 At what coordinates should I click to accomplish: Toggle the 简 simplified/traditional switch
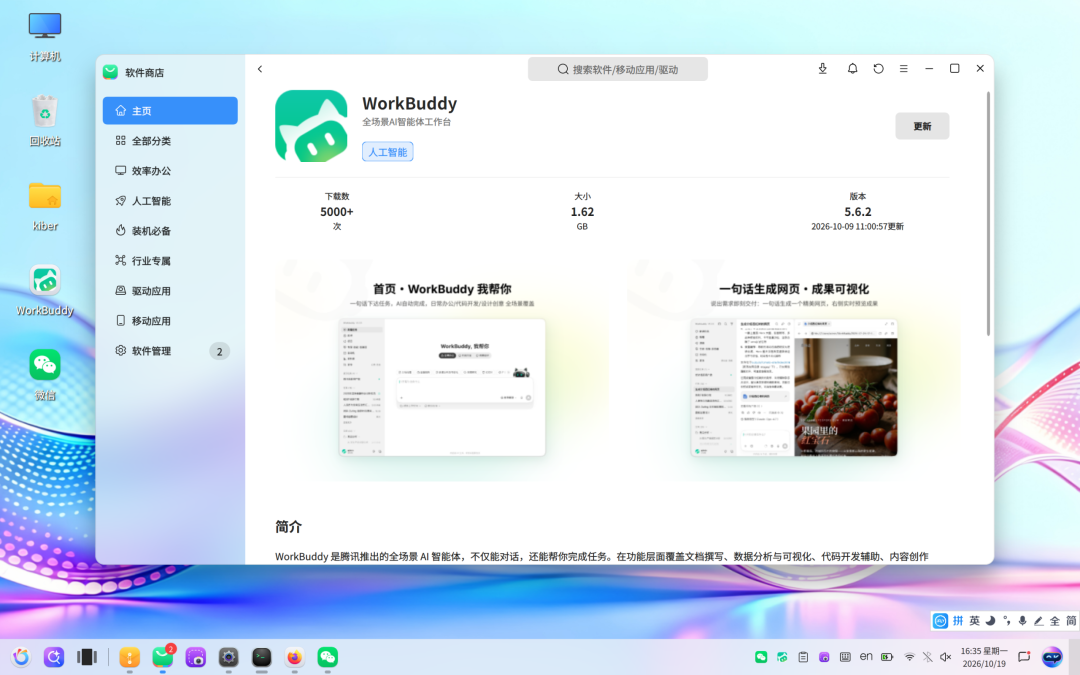tap(1071, 621)
